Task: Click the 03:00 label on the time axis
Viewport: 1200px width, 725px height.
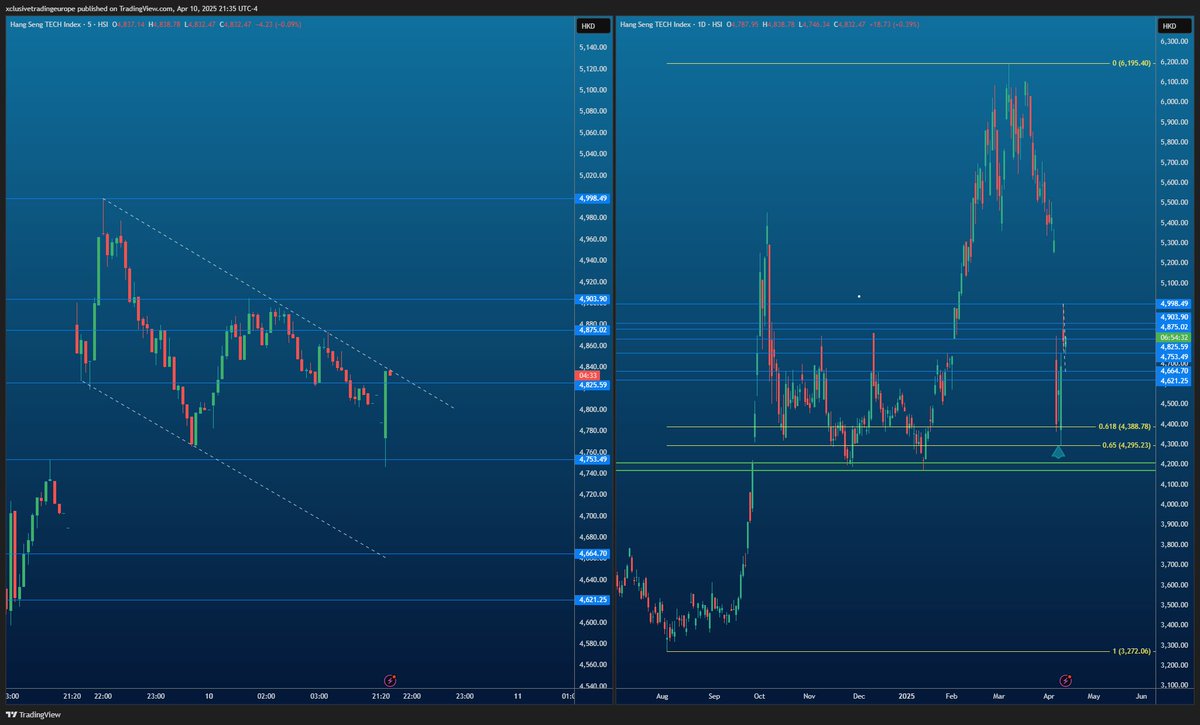Action: coord(320,696)
